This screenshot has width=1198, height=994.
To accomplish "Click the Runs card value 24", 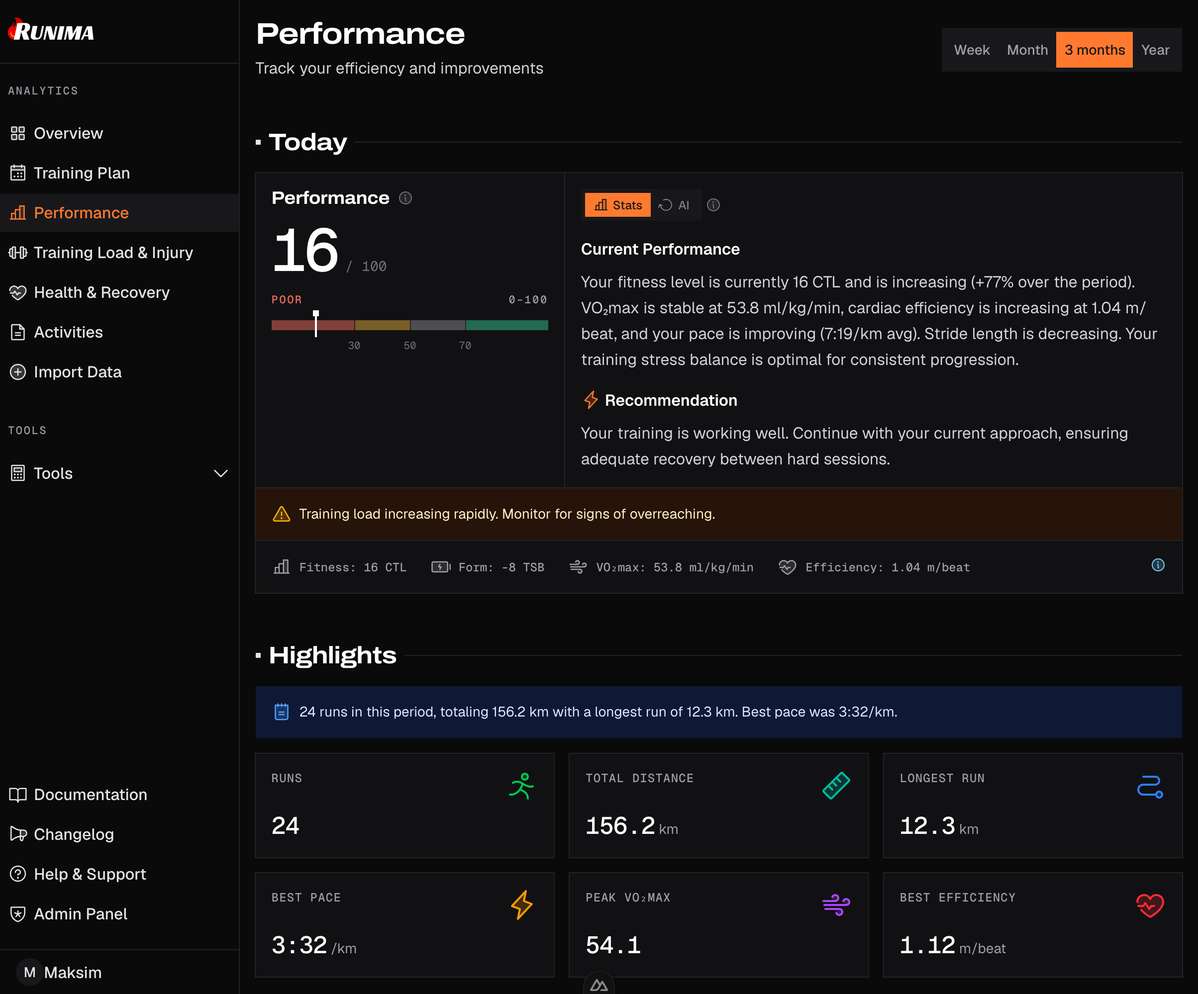I will [285, 825].
